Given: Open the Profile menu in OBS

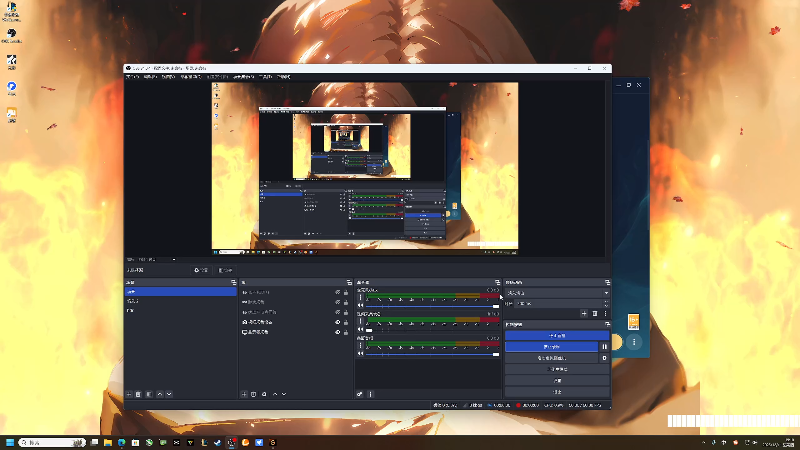Looking at the screenshot, I should coord(218,77).
